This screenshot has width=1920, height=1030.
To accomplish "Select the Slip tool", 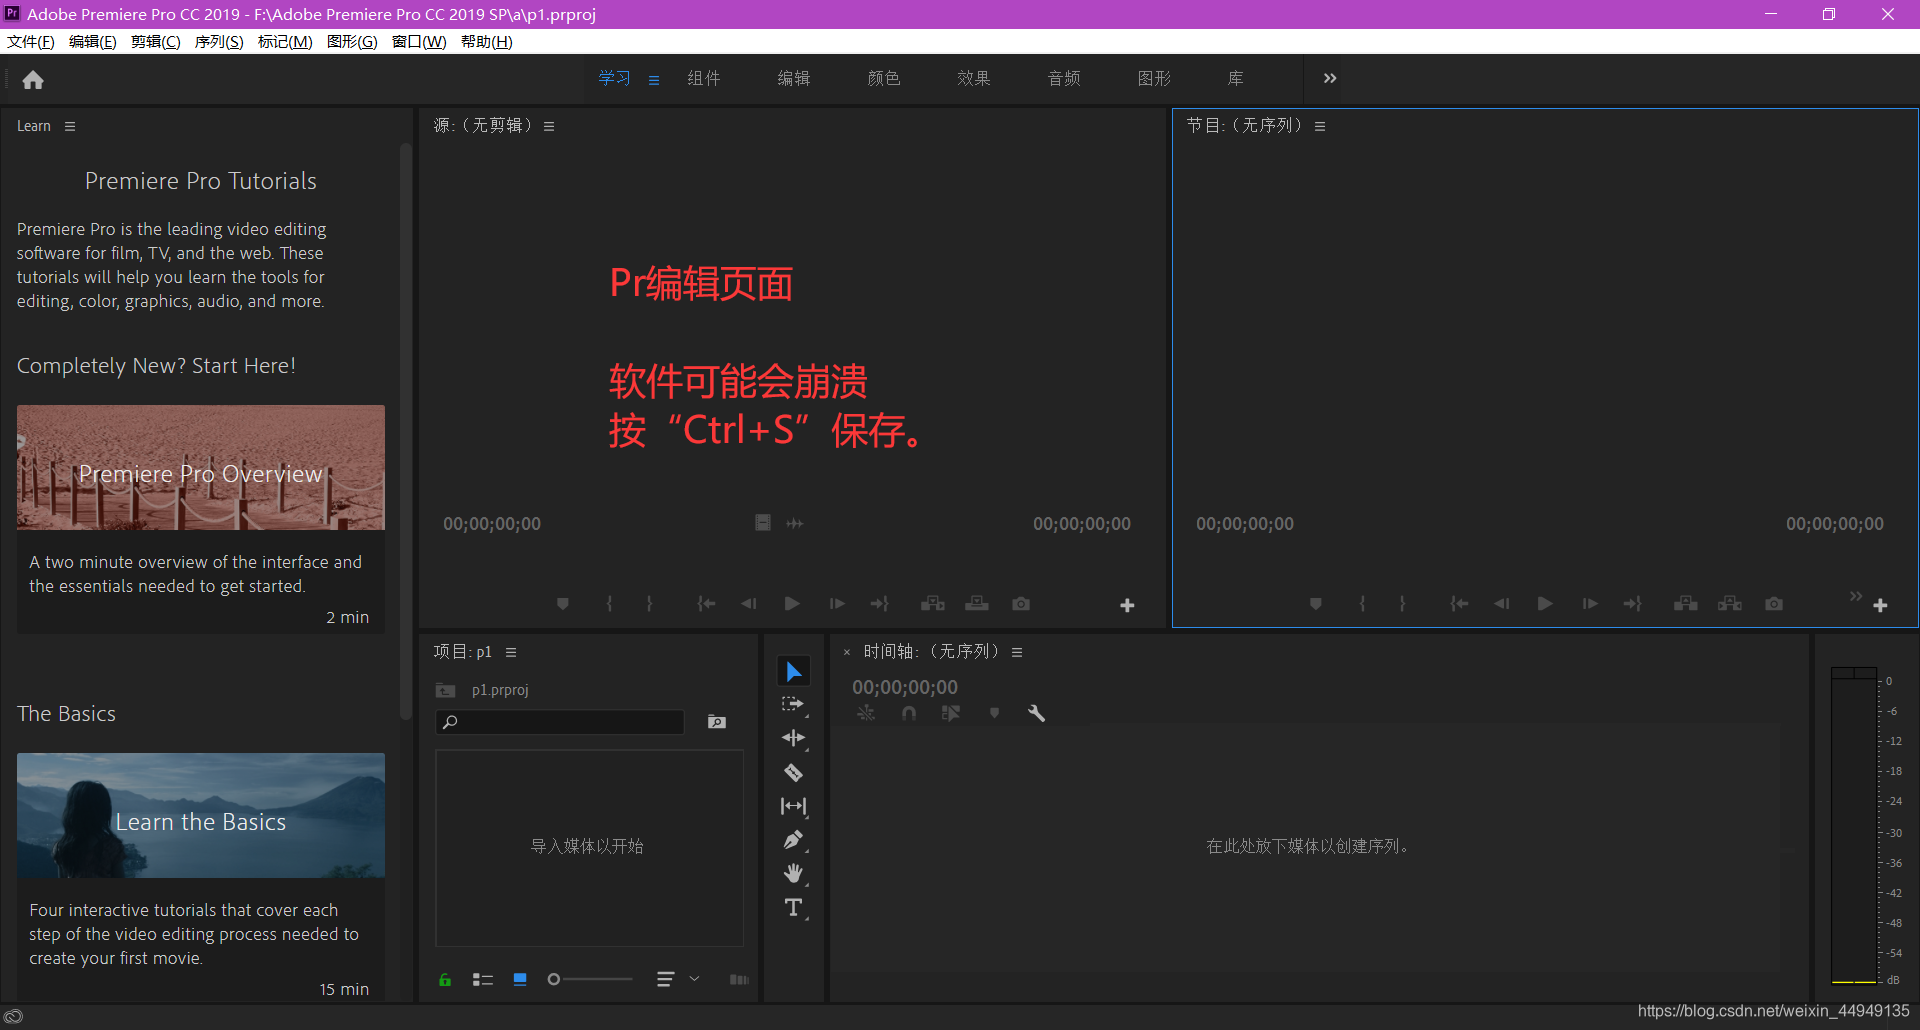I will pos(793,806).
